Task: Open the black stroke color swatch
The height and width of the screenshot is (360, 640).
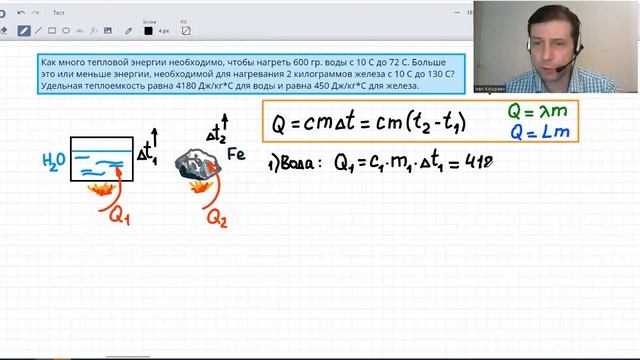Action: pyautogui.click(x=149, y=31)
